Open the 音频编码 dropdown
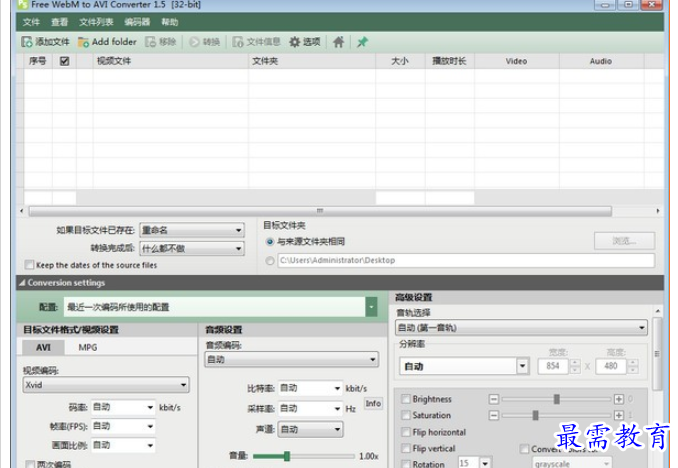678x468 pixels. 291,360
